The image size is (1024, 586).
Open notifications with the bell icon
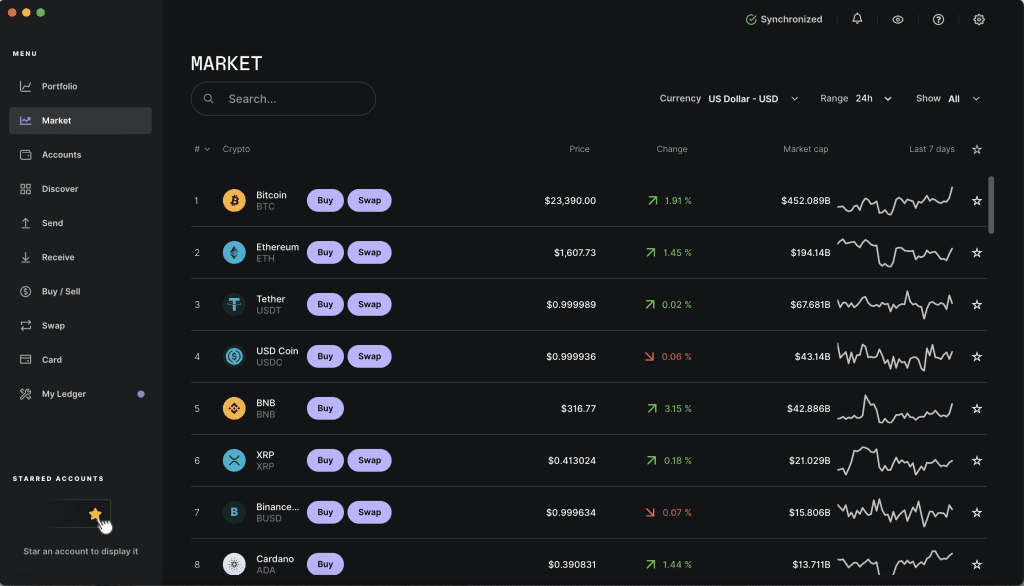click(857, 19)
